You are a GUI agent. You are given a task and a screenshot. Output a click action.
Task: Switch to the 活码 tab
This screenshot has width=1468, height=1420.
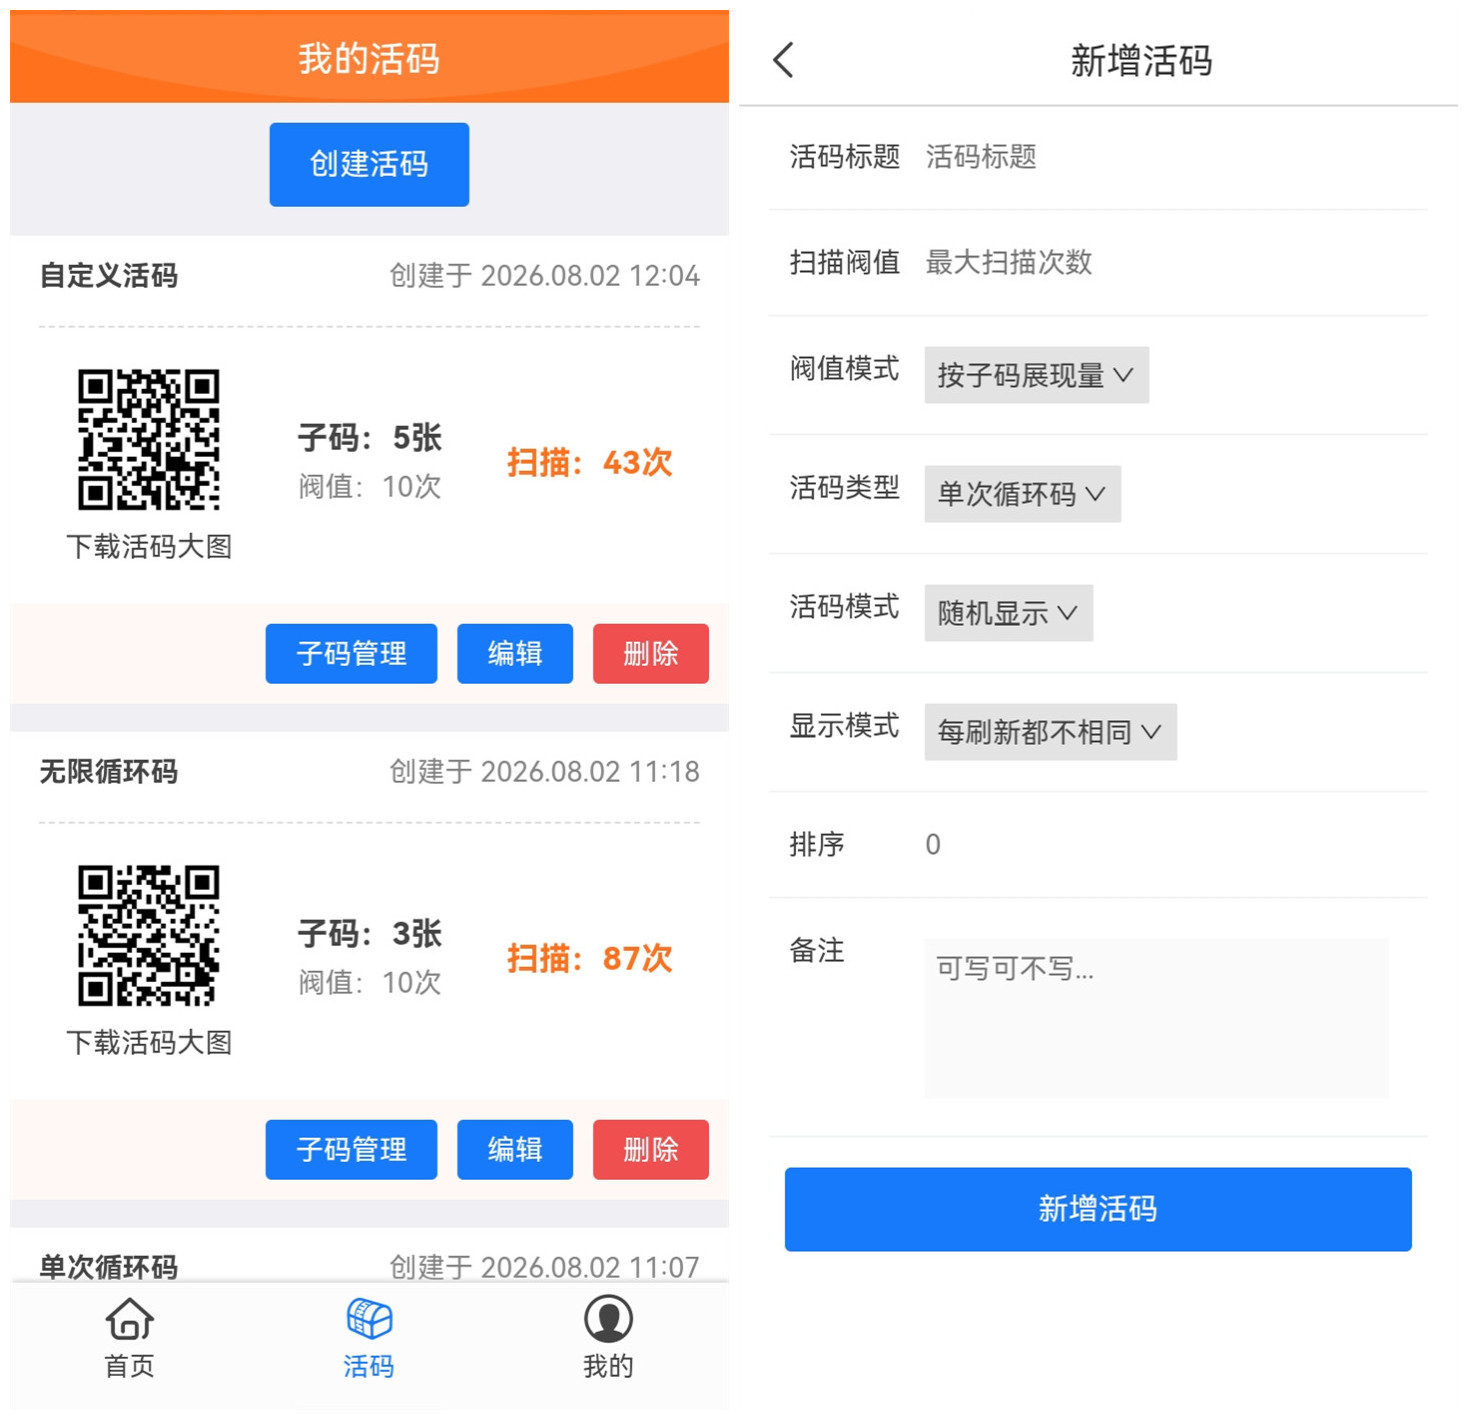tap(369, 1338)
